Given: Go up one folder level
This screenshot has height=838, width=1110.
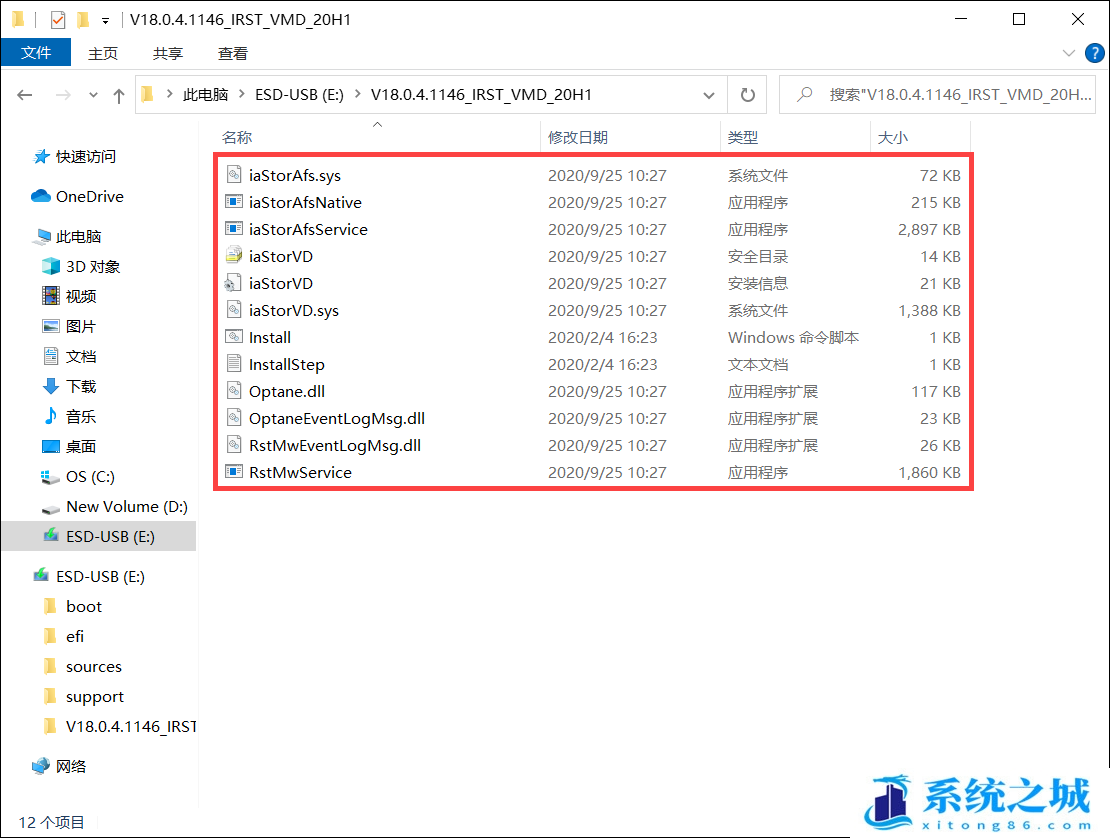Looking at the screenshot, I should tap(119, 95).
